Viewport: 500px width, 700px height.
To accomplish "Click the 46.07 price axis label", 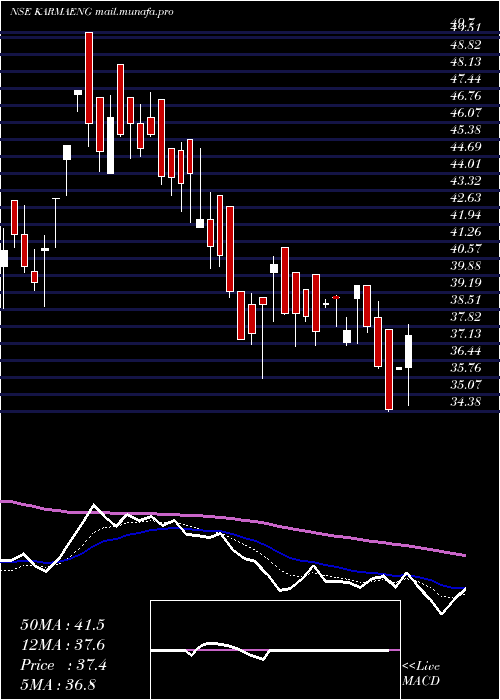I will (466, 113).
